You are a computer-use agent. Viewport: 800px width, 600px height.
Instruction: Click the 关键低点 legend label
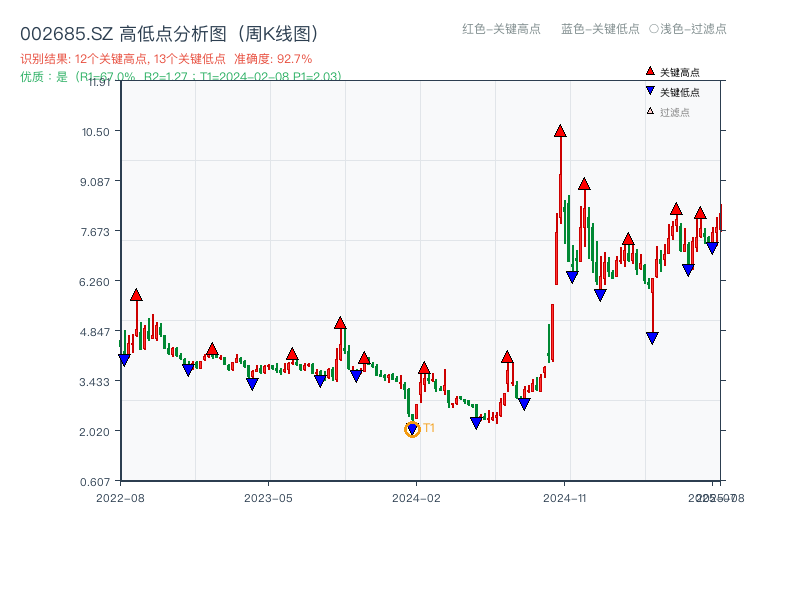click(680, 92)
